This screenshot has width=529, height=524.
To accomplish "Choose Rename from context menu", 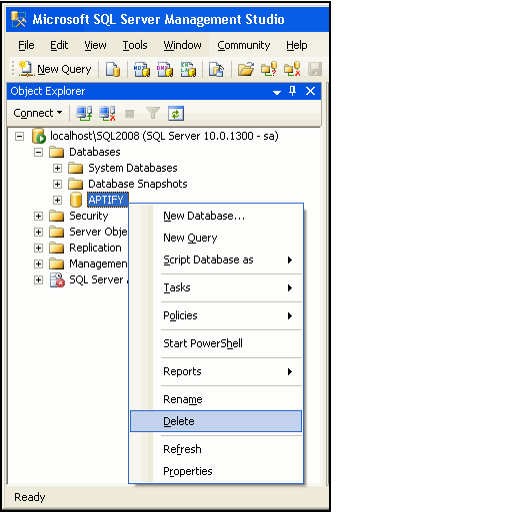I will (216, 399).
